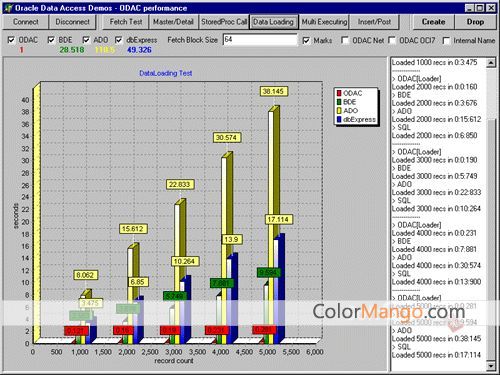The image size is (500, 375).
Task: Click the Create button
Action: (433, 22)
